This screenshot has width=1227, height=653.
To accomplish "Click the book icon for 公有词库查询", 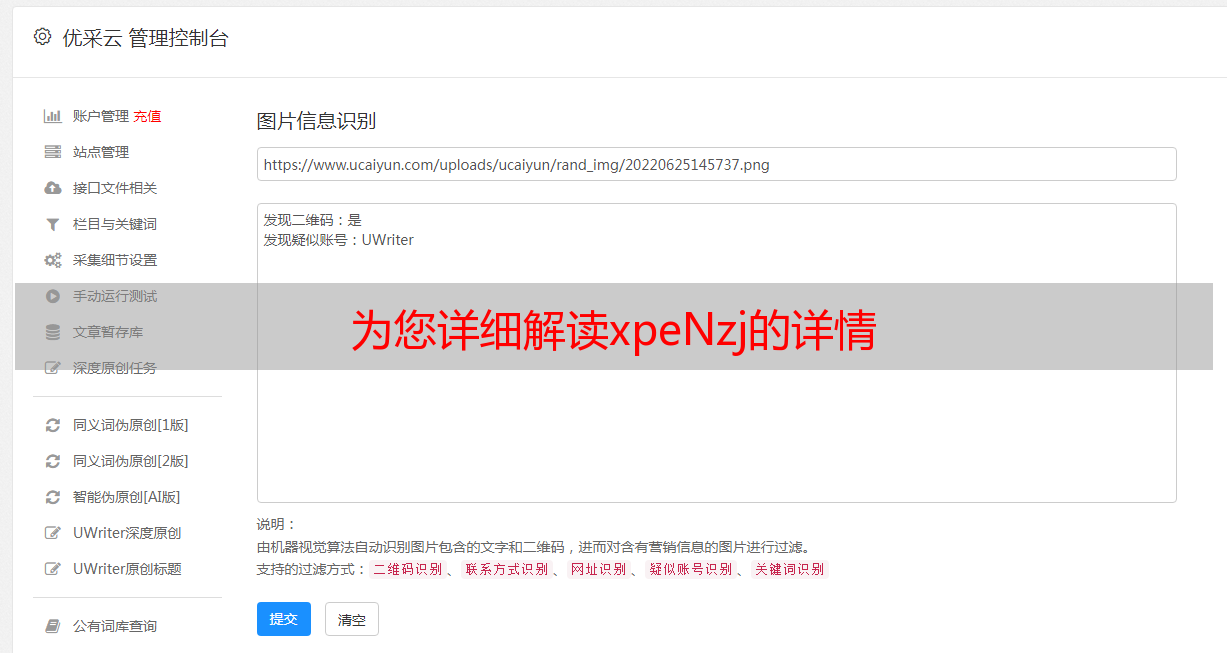I will pyautogui.click(x=53, y=626).
